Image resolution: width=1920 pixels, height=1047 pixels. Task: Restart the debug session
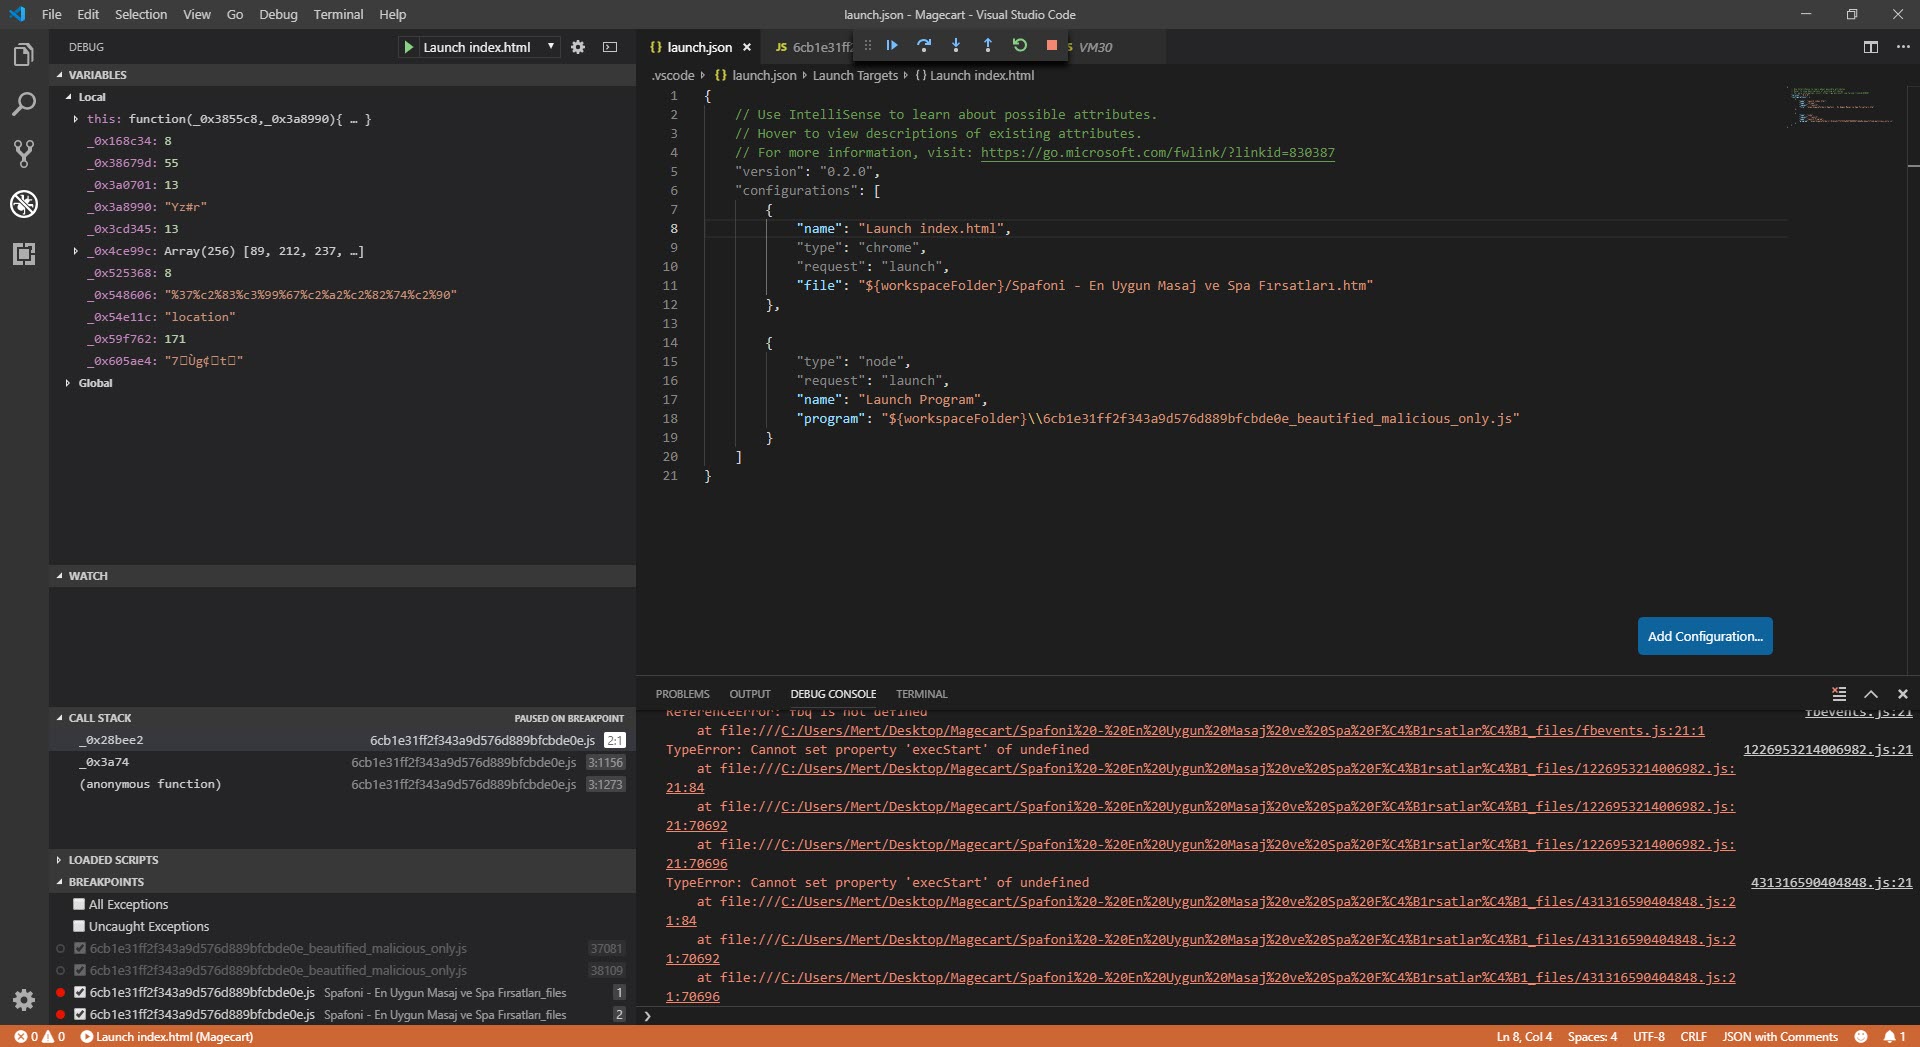1020,45
